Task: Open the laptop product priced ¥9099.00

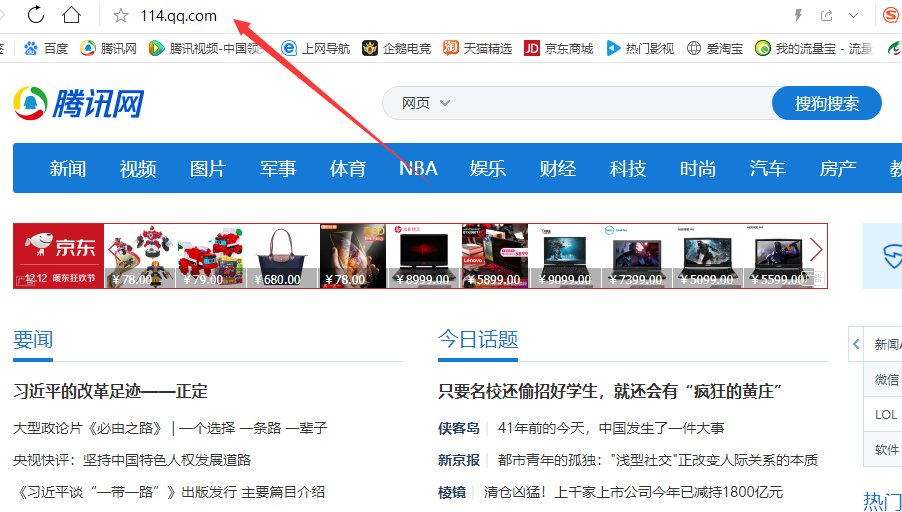Action: [x=565, y=256]
